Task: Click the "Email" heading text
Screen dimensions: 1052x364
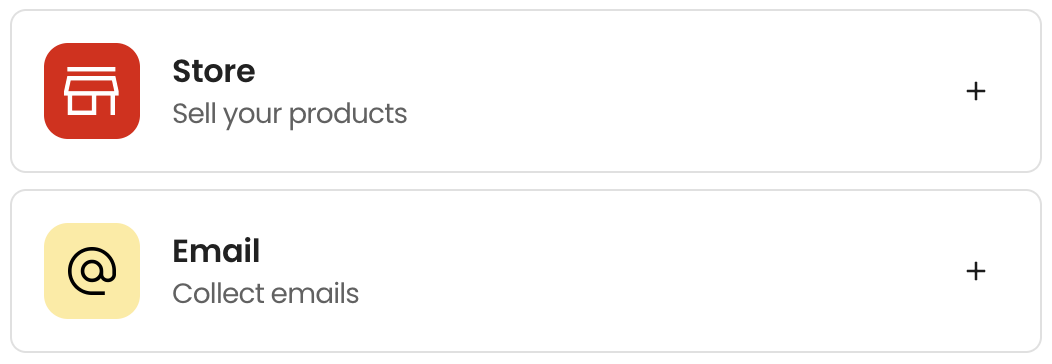Action: tap(216, 251)
